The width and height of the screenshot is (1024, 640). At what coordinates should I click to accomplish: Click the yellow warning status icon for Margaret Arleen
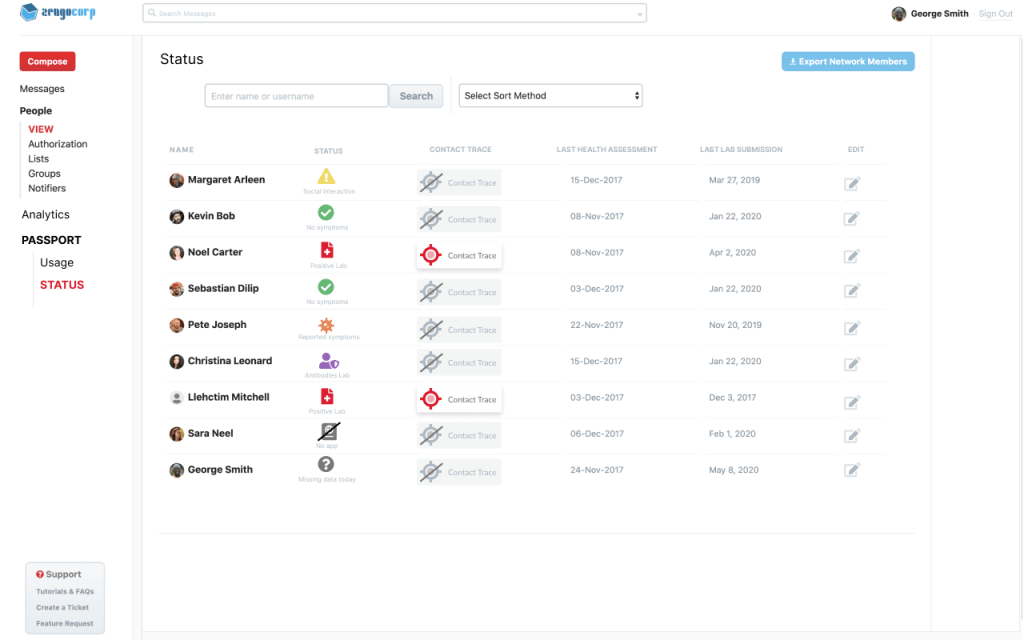[326, 177]
